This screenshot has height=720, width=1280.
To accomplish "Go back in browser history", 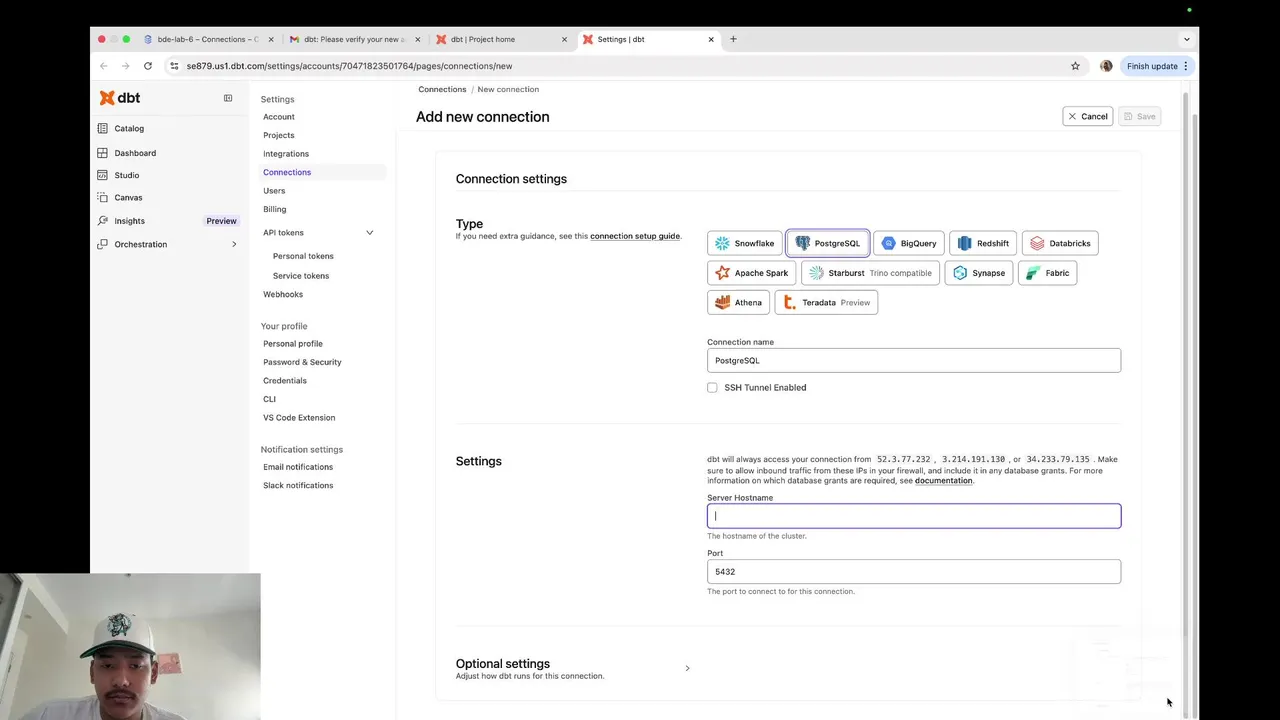I will pyautogui.click(x=104, y=66).
